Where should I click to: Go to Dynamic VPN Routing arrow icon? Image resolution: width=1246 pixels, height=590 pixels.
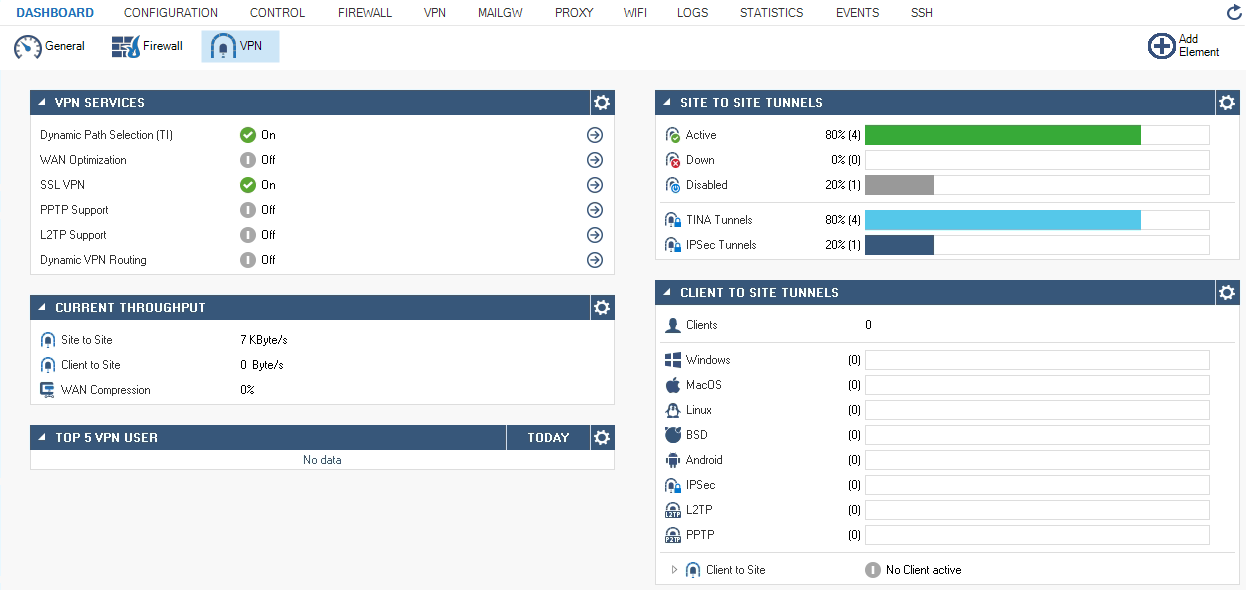pos(595,260)
